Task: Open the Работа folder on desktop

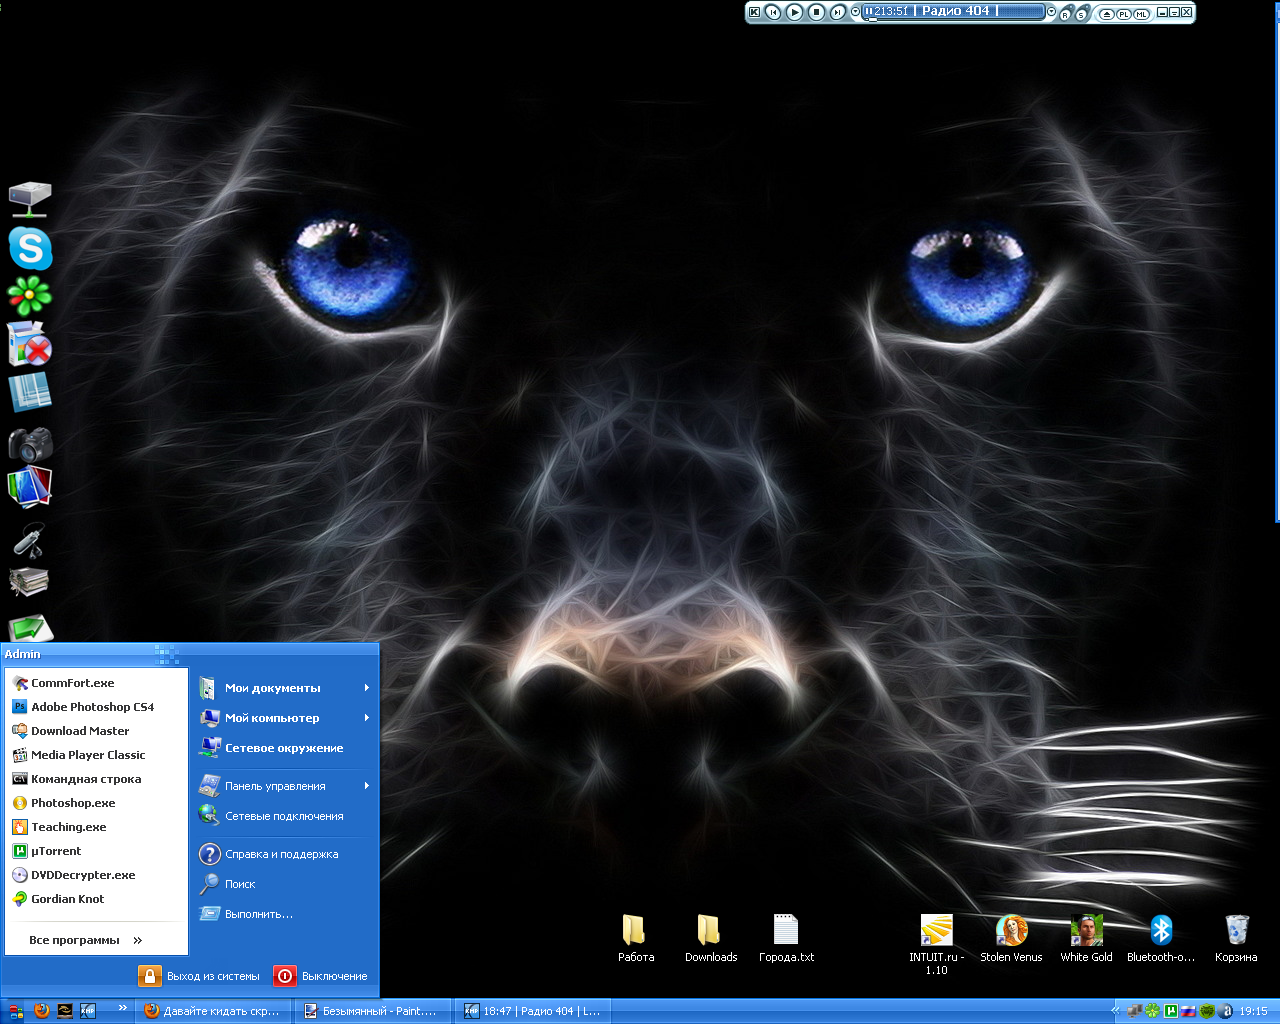Action: (x=635, y=938)
